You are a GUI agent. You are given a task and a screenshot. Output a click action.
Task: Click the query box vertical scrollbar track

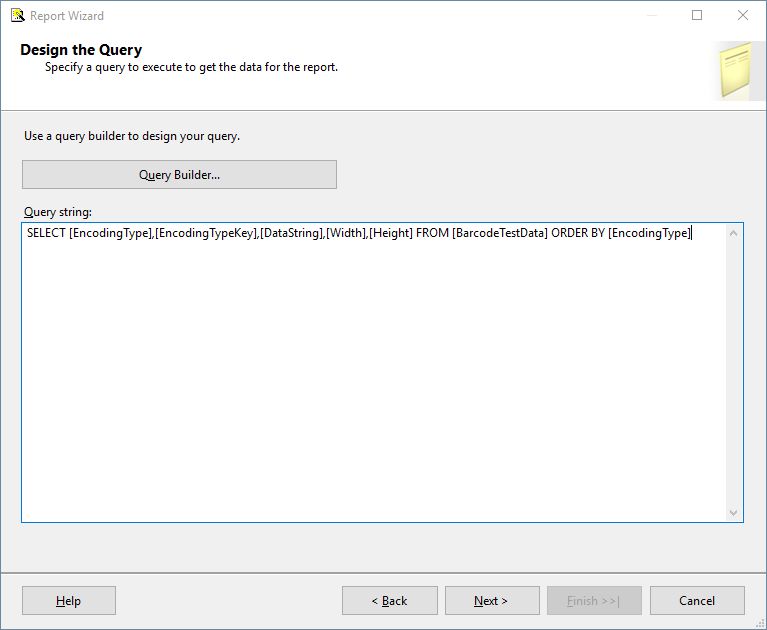[734, 370]
